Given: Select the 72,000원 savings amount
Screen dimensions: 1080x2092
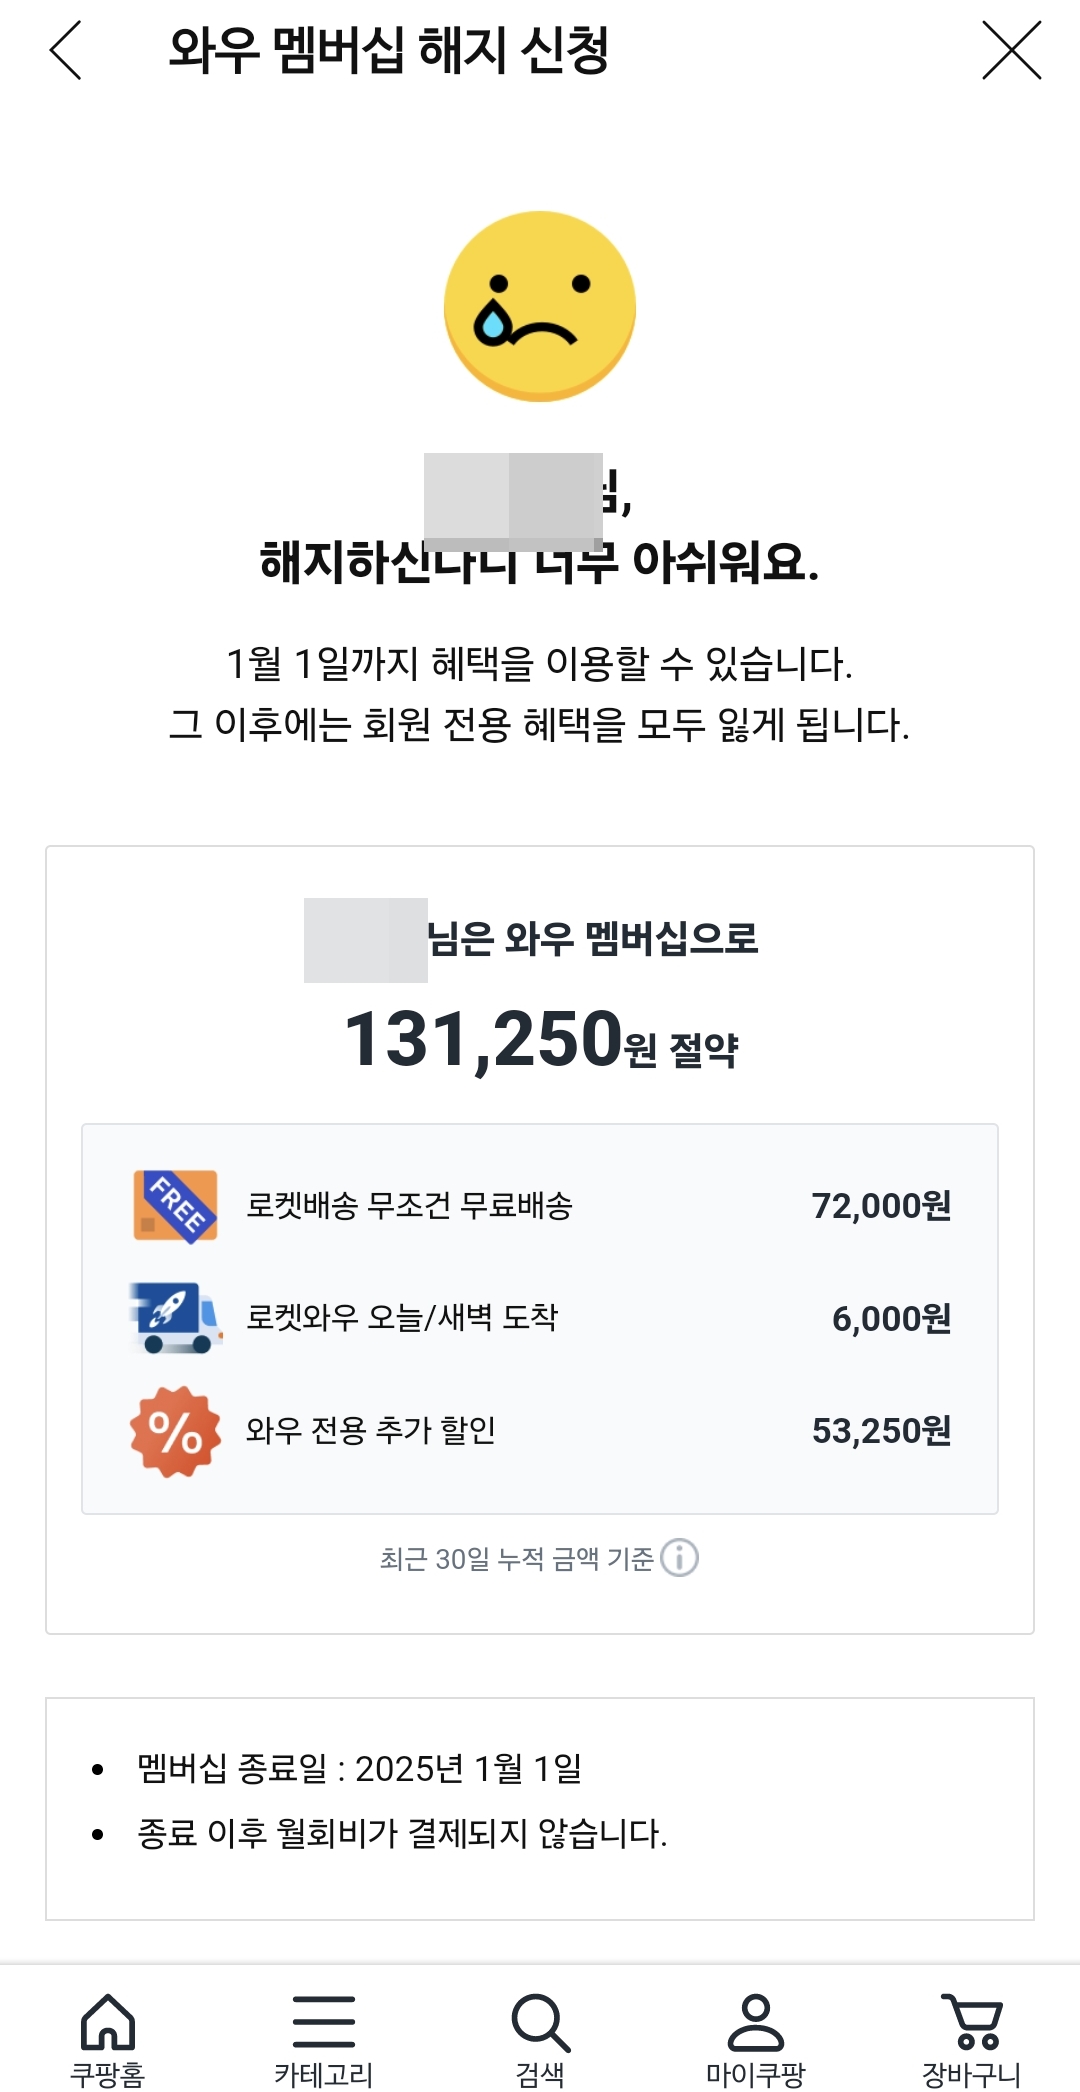Looking at the screenshot, I should point(884,1207).
